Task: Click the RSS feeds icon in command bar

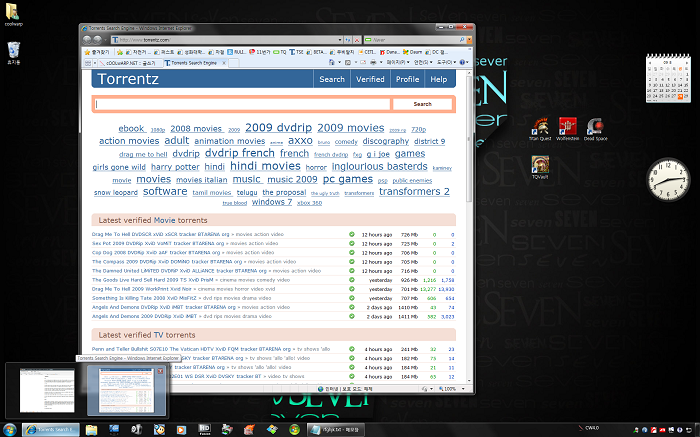Action: point(348,62)
